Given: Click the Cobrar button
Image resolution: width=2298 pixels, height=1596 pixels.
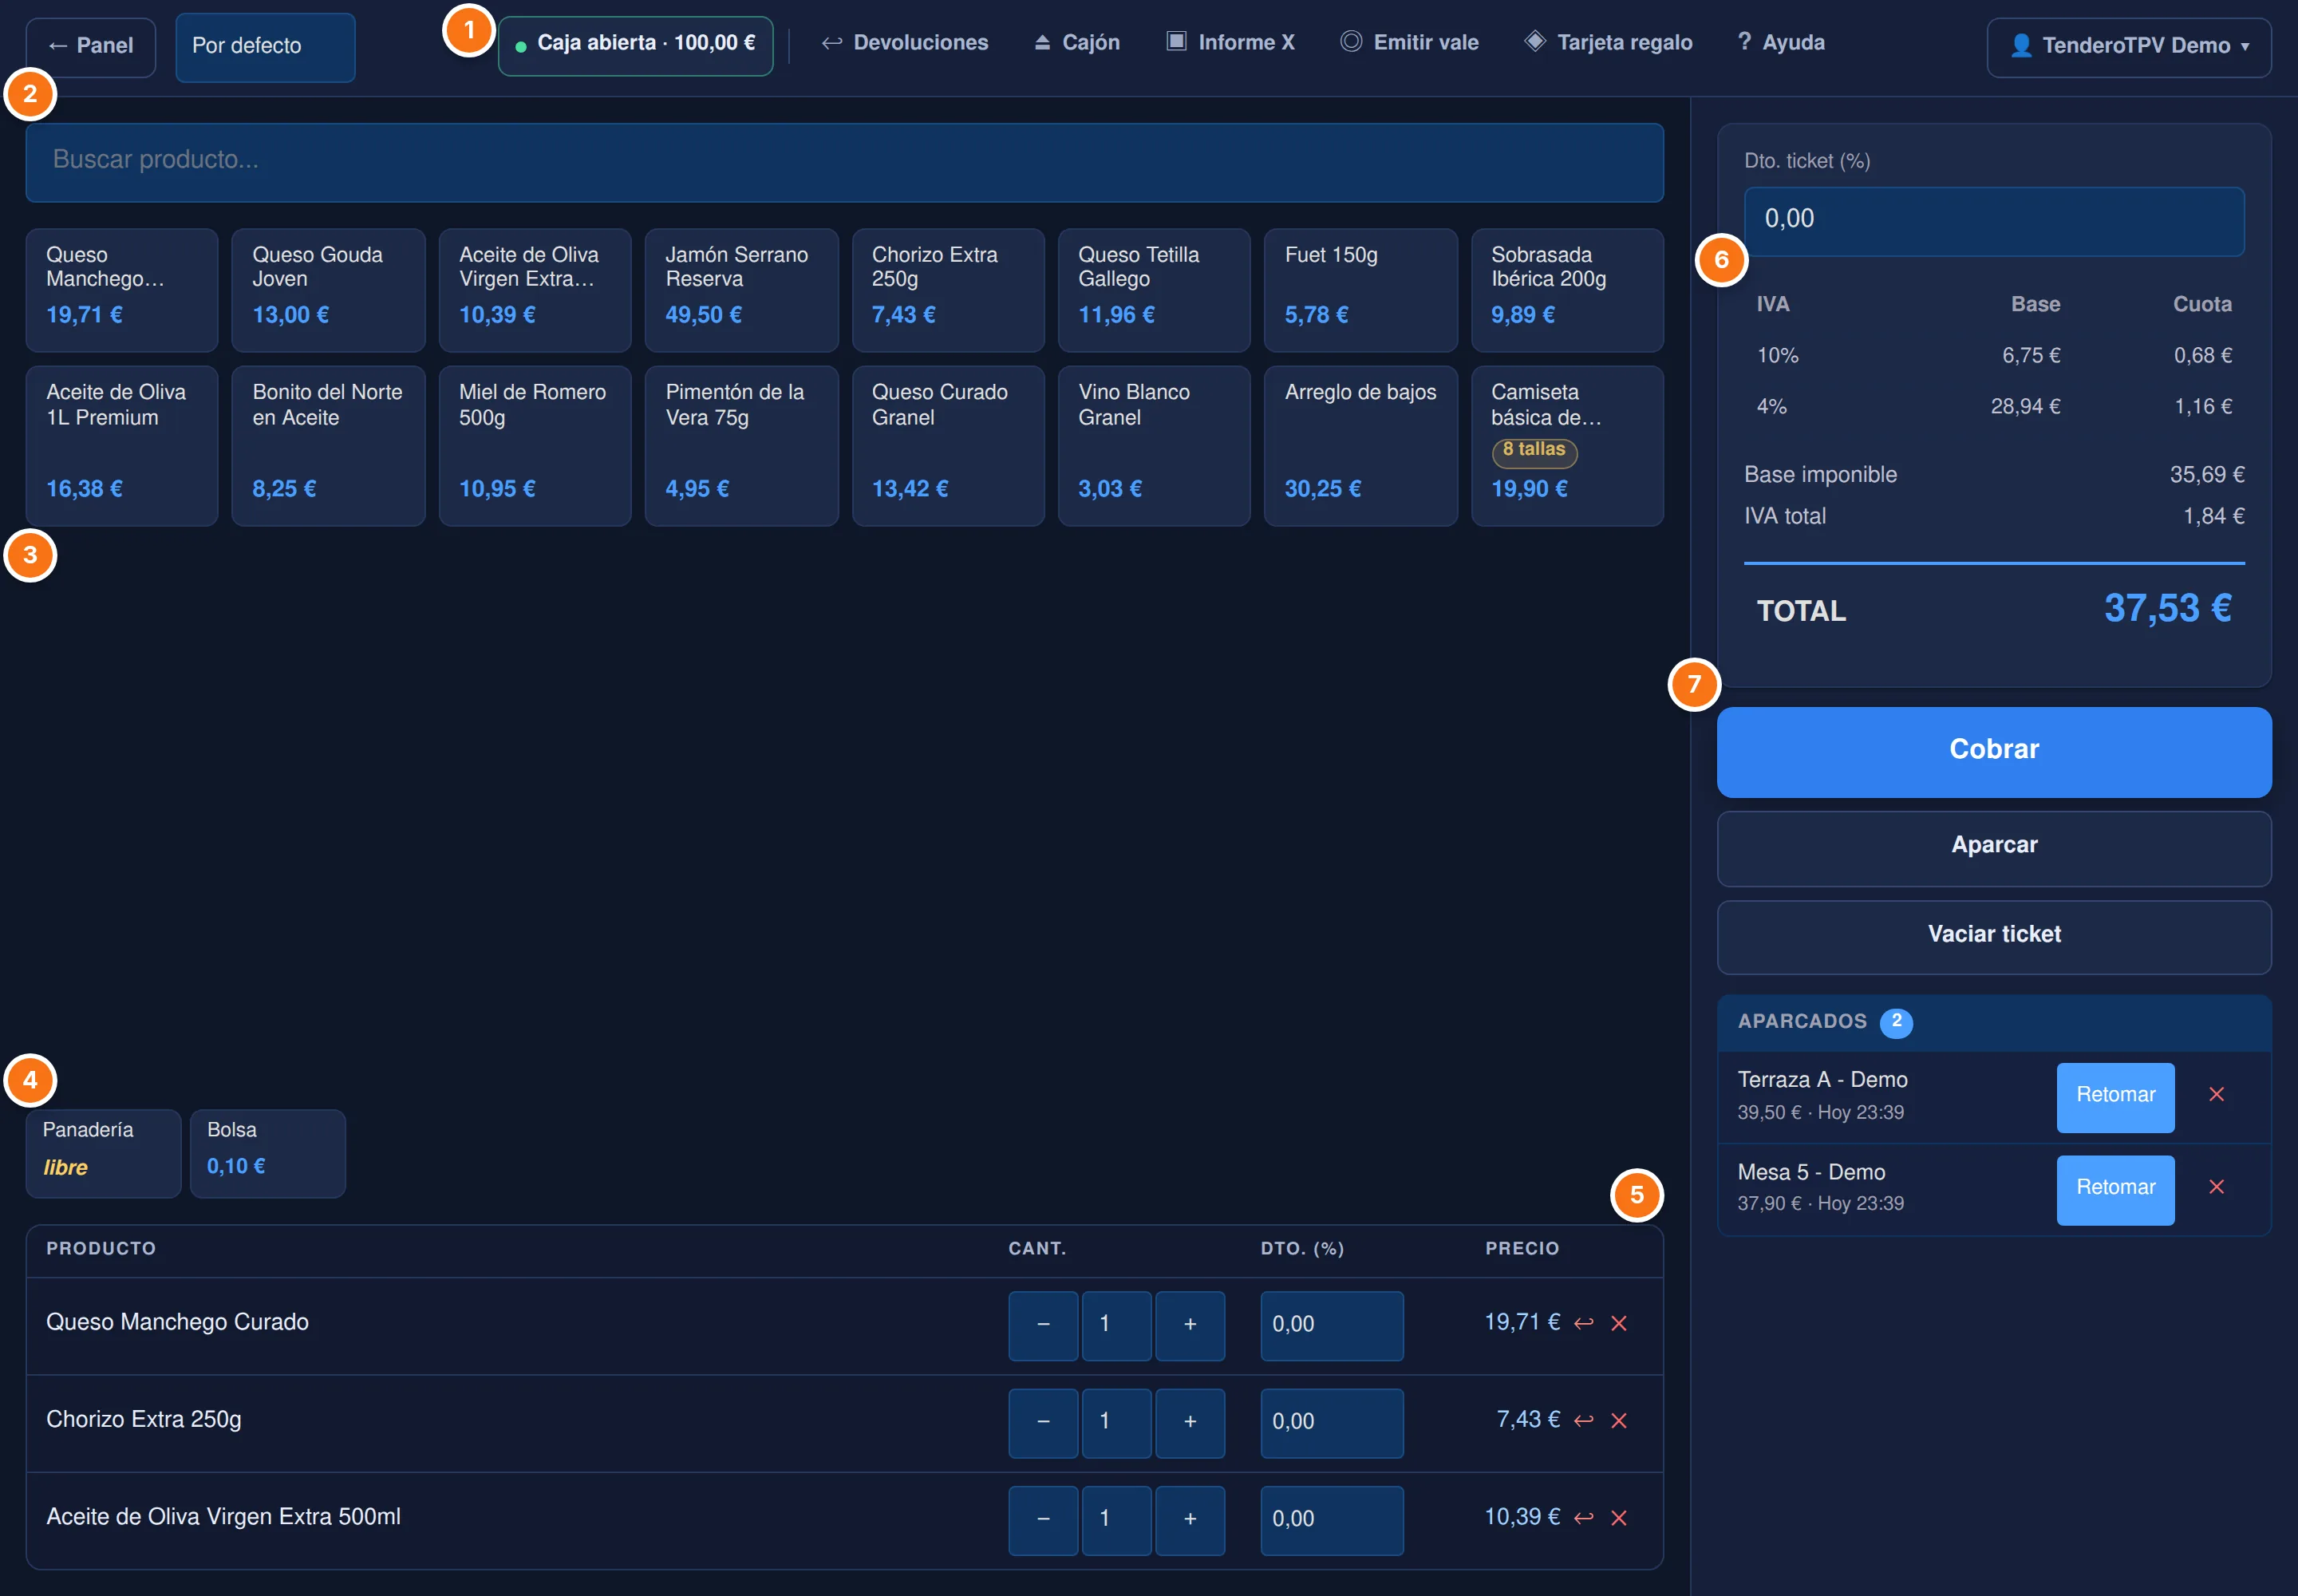Looking at the screenshot, I should [x=1994, y=751].
